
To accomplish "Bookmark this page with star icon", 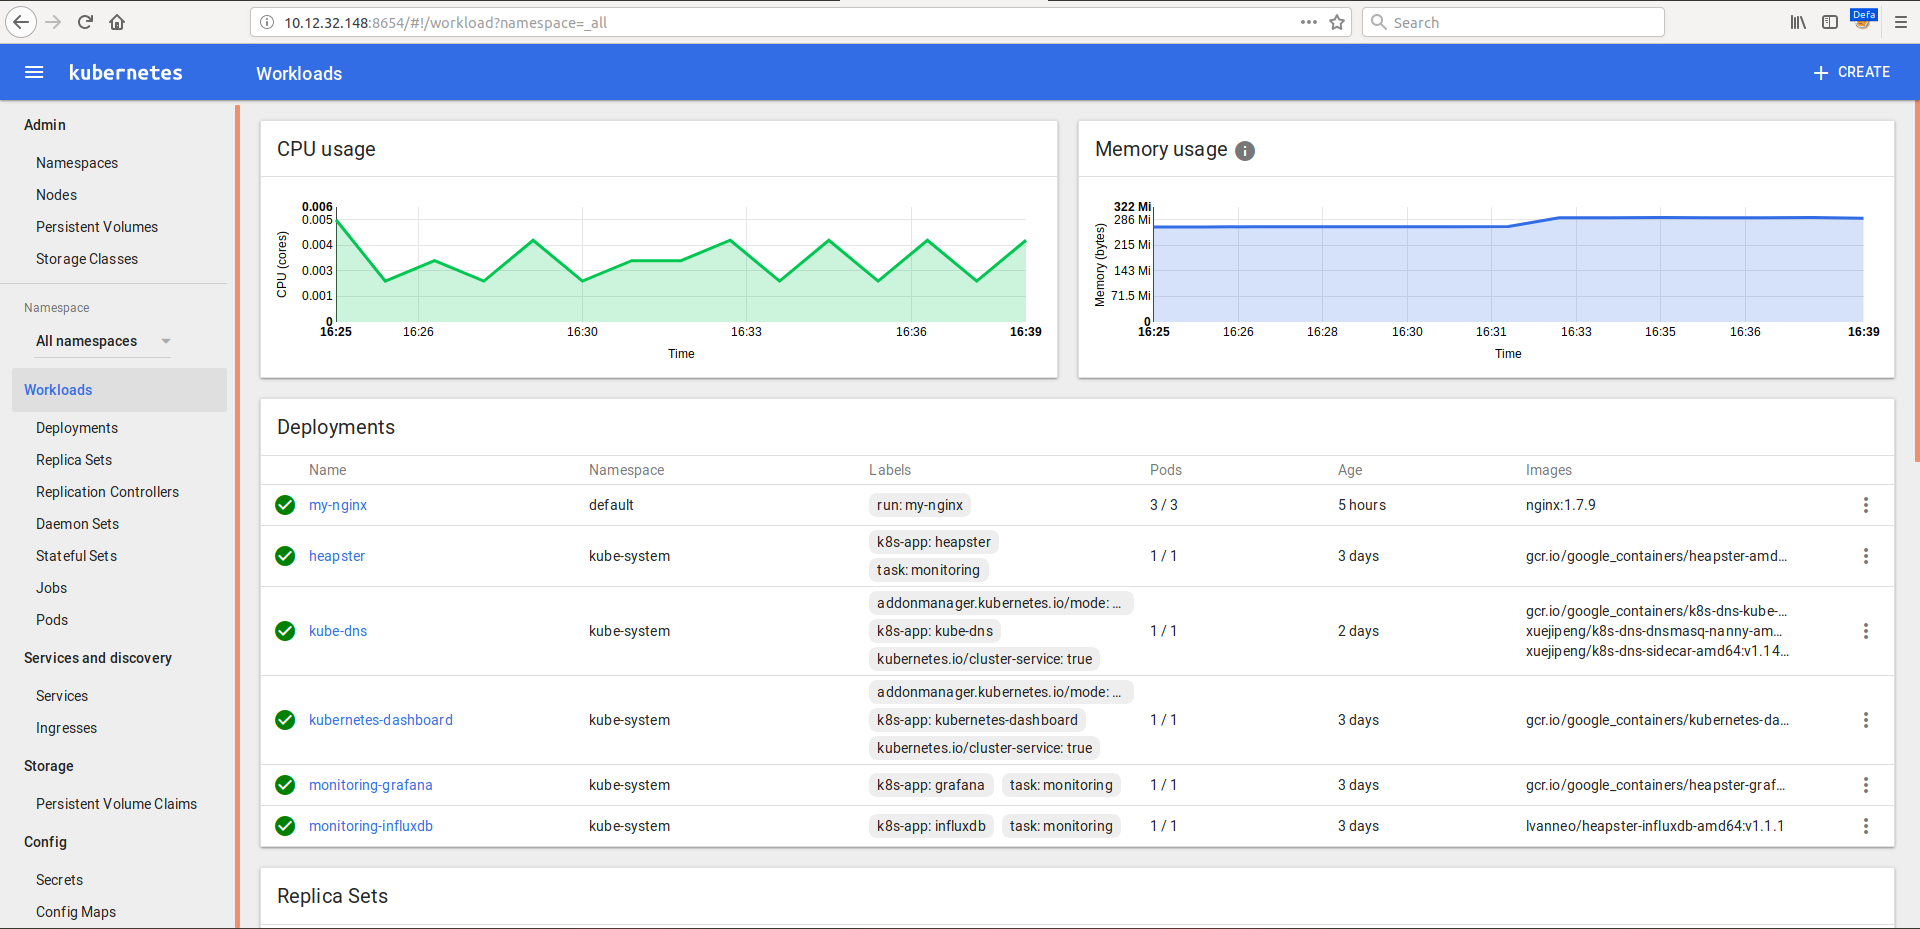I will coord(1337,22).
